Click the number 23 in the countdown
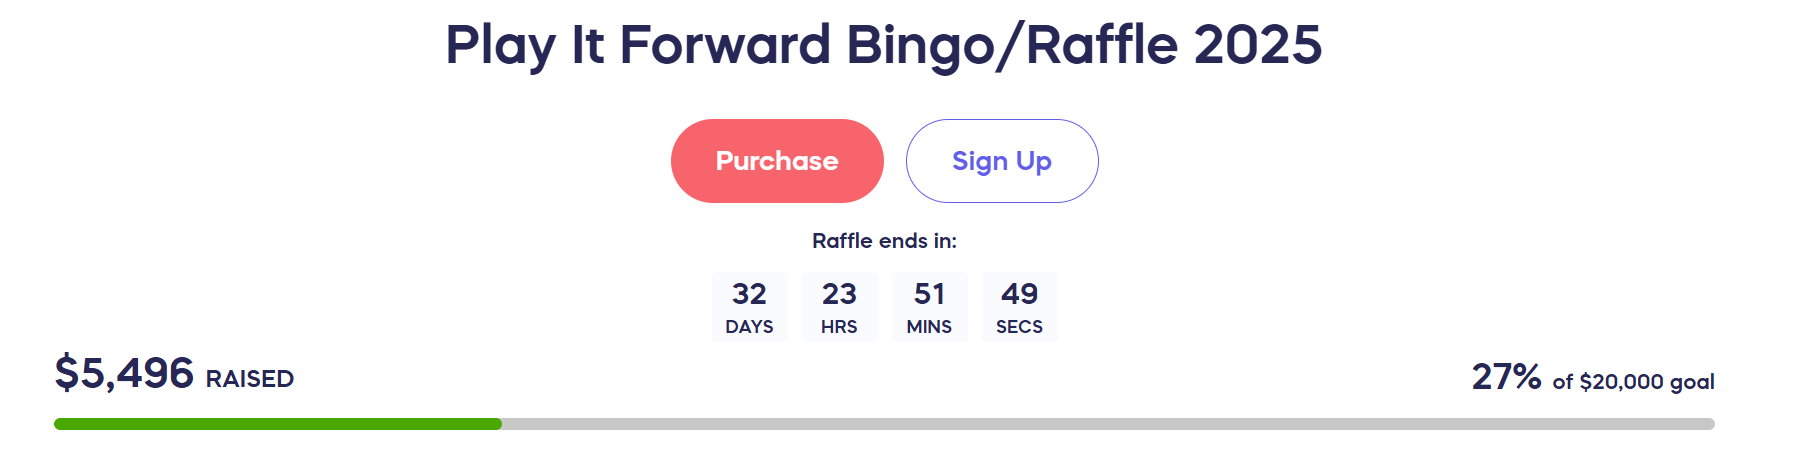 click(839, 294)
